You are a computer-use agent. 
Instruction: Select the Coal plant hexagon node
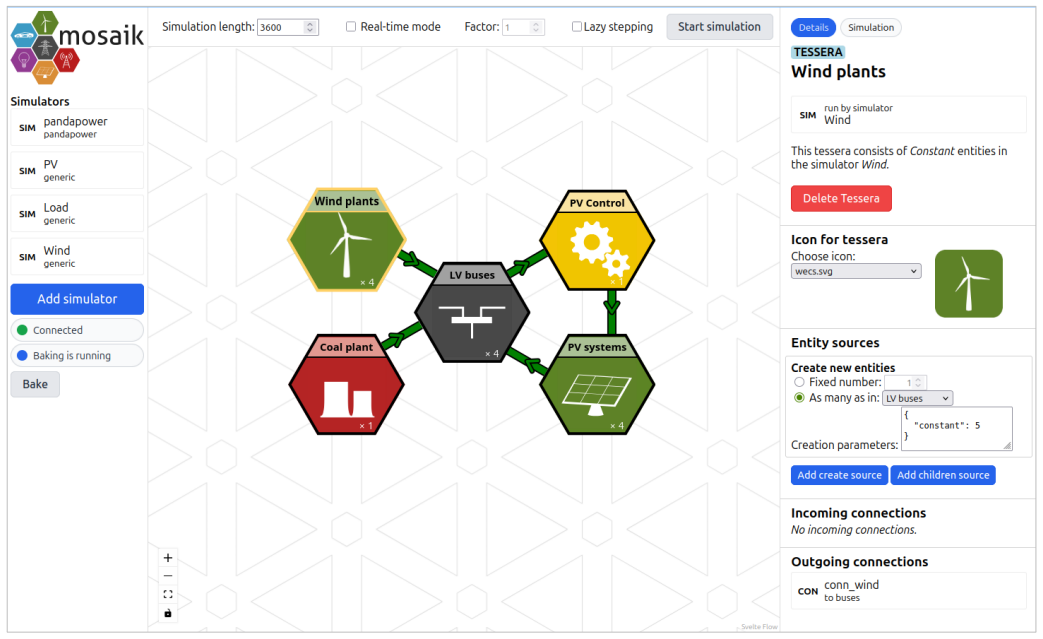click(347, 385)
